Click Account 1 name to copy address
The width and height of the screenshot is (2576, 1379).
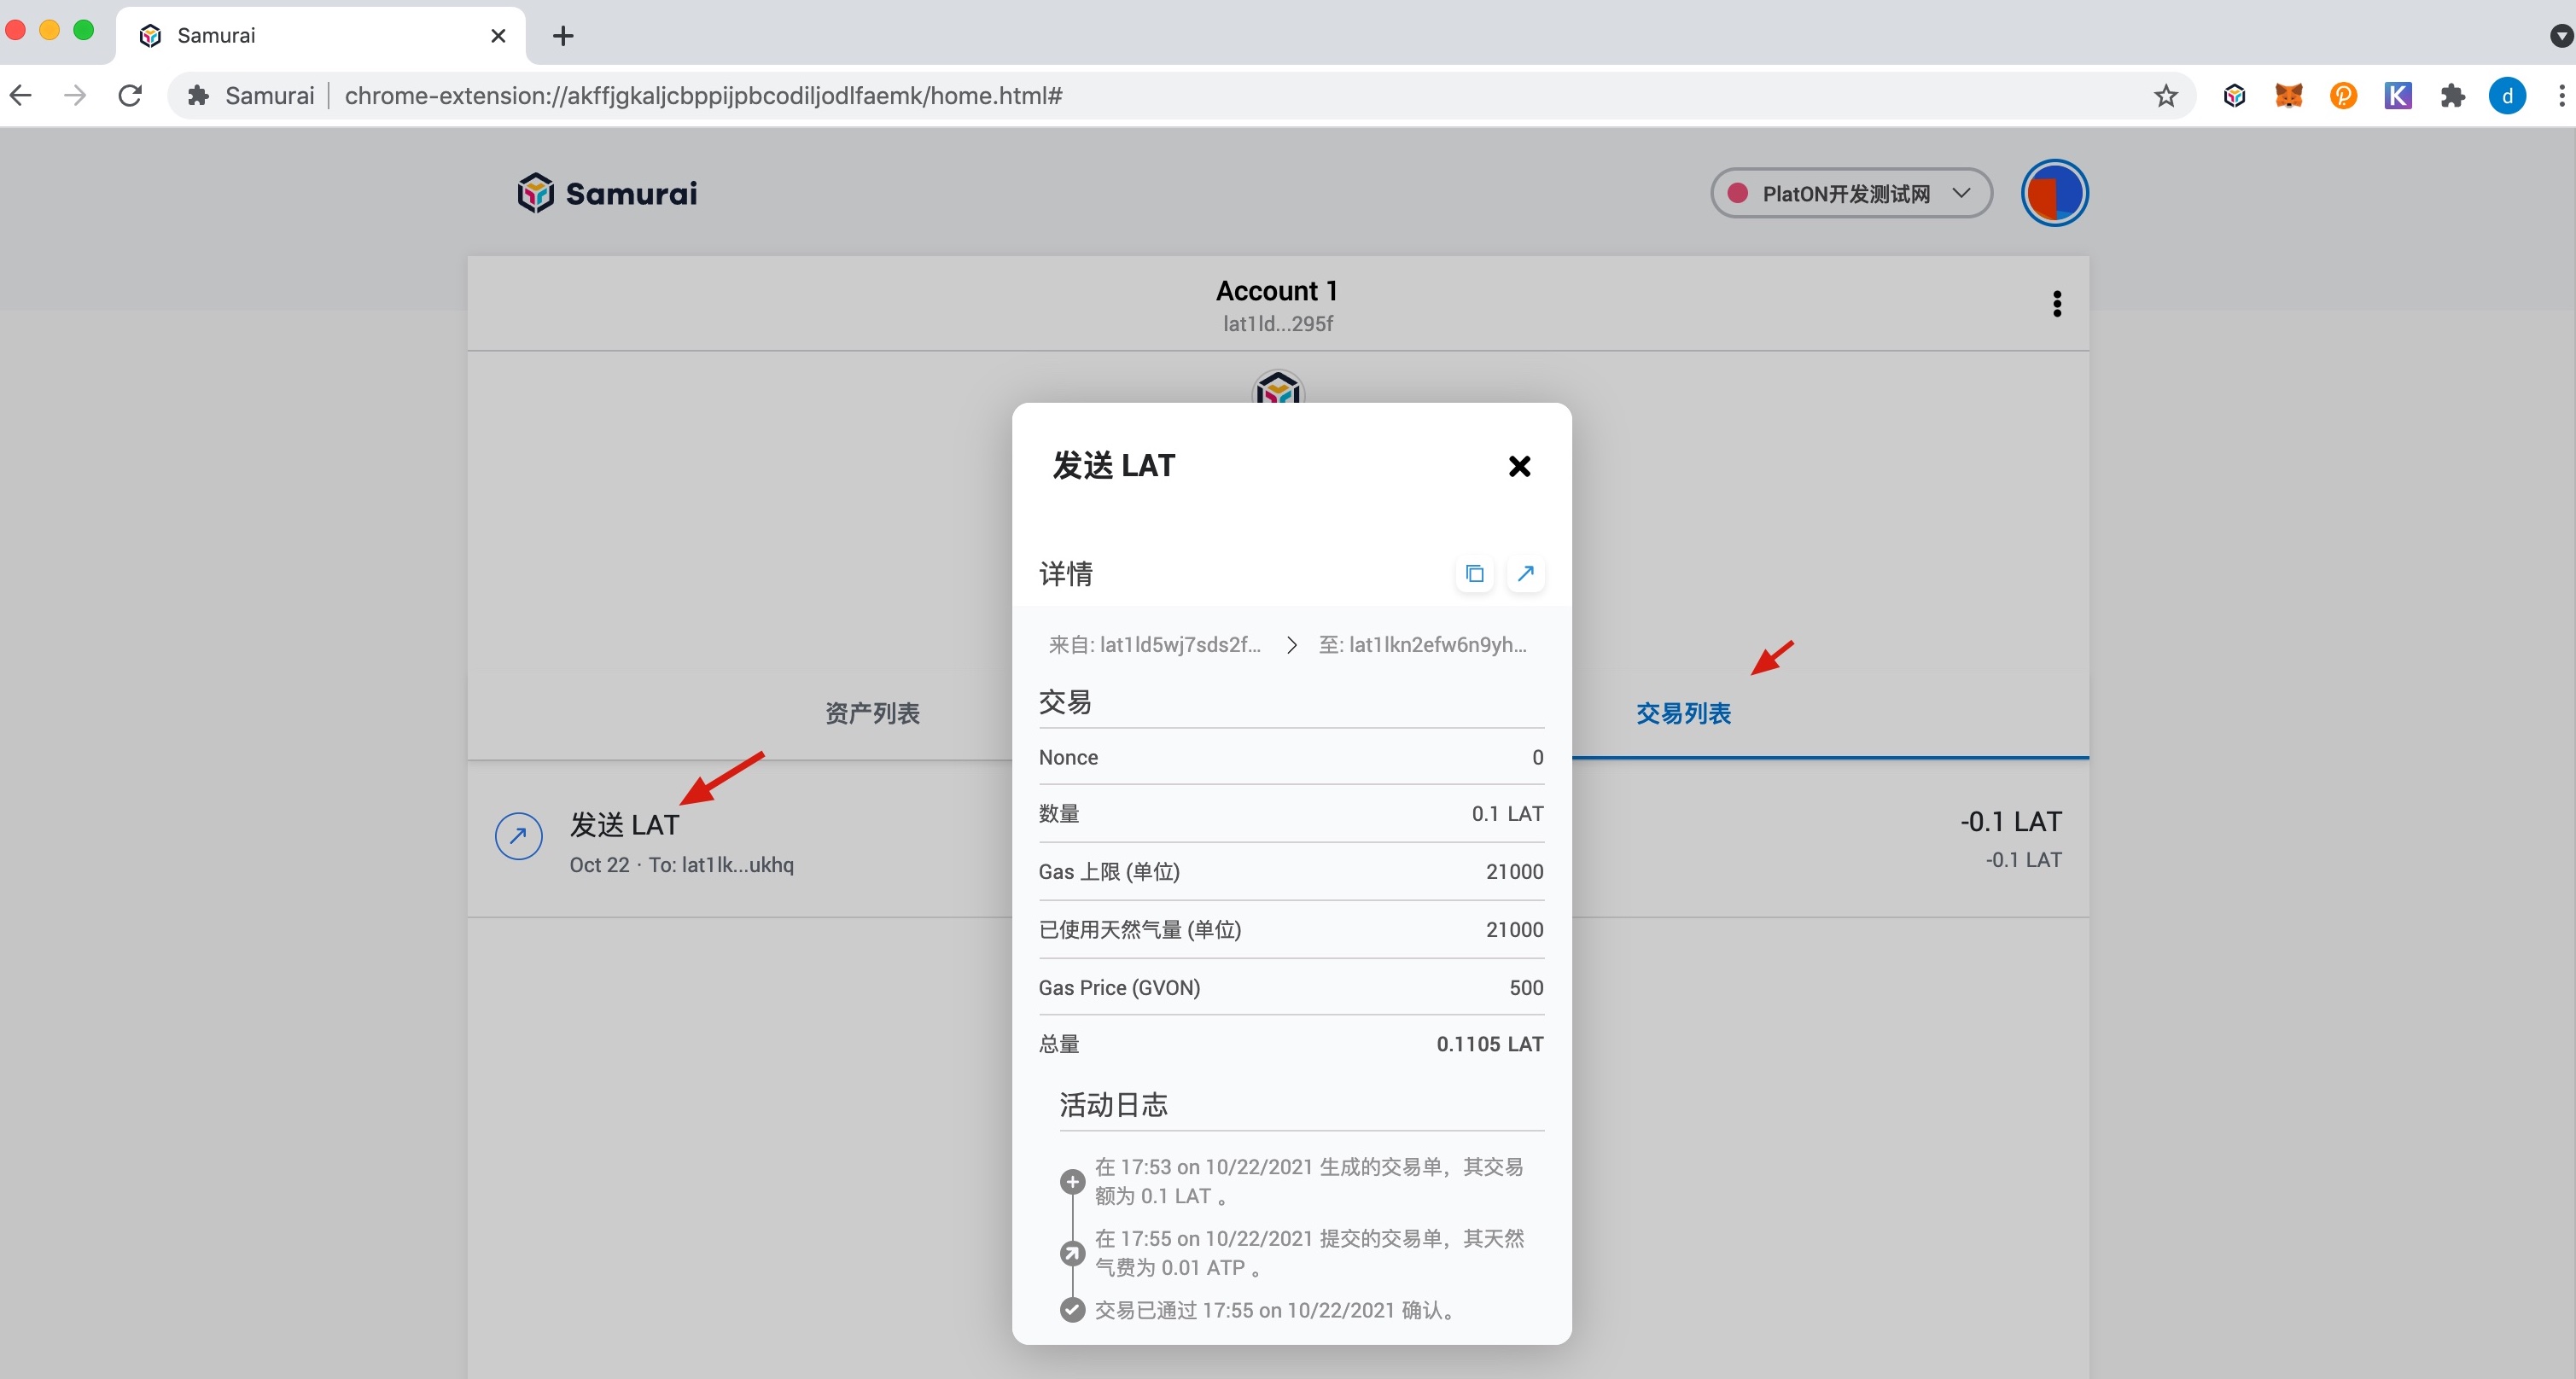[1277, 291]
